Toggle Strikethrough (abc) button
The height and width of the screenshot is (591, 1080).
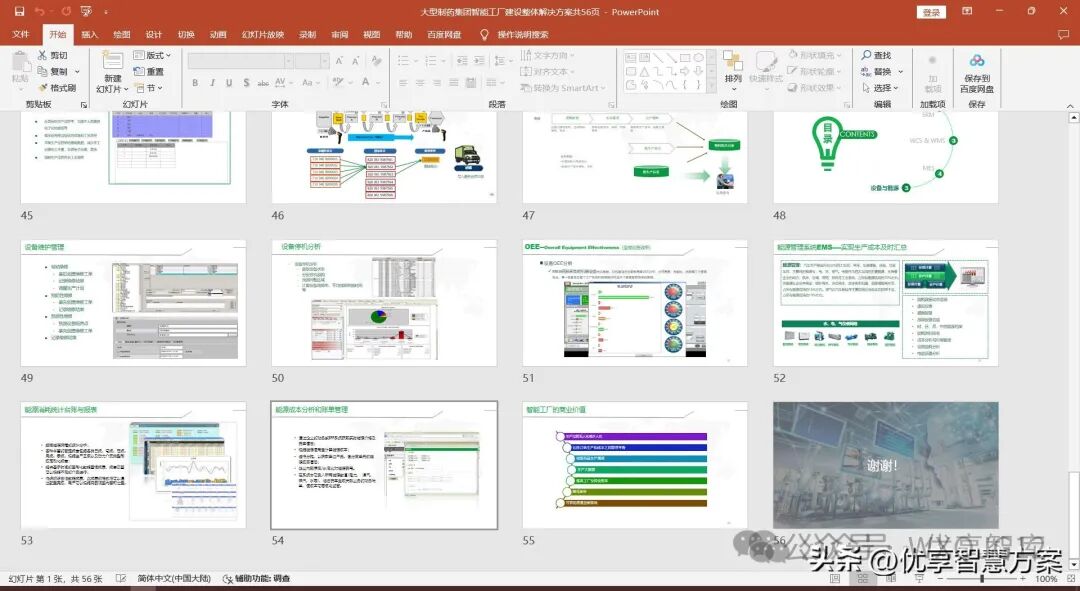click(263, 83)
